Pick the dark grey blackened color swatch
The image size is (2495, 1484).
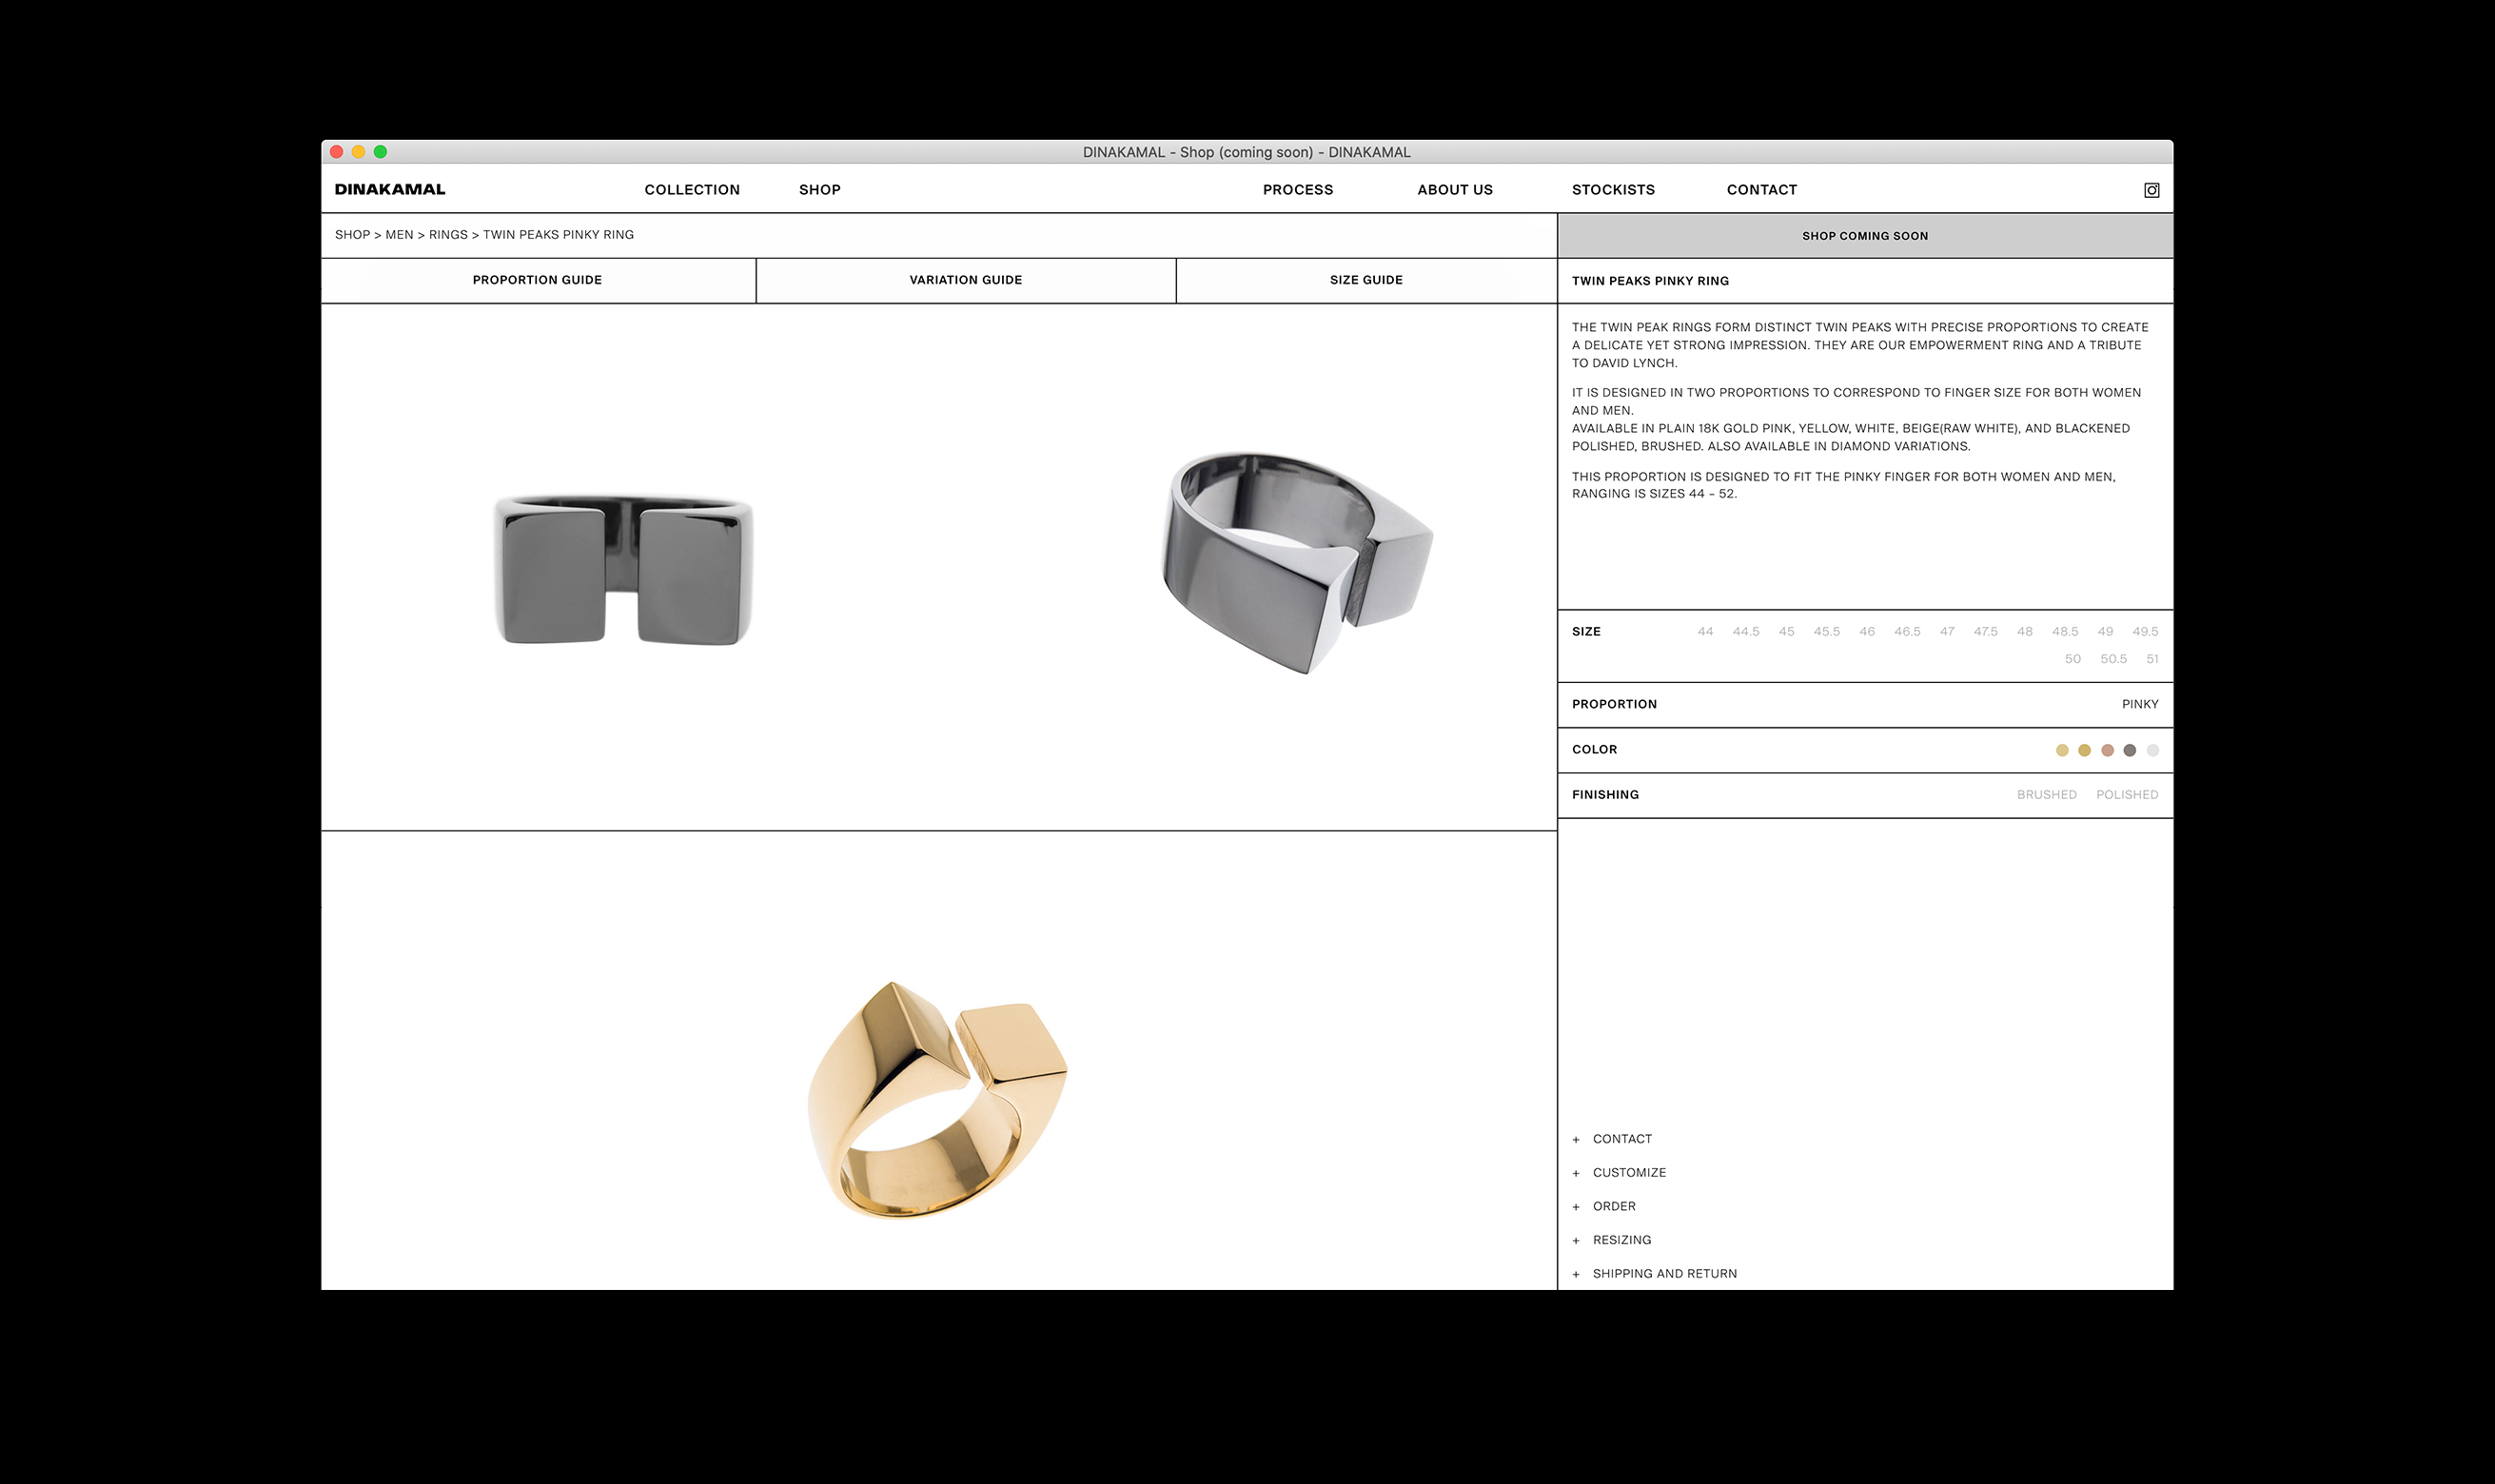coord(2129,750)
